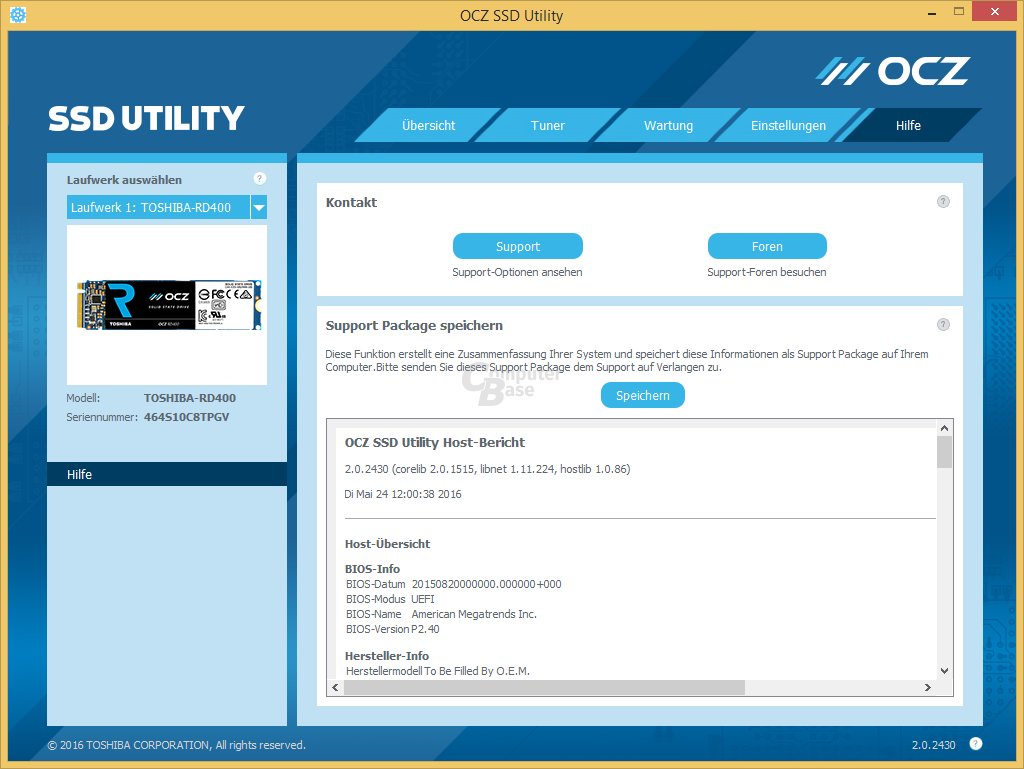
Task: Click the BIOS-Name American Megatrends Inc. entry
Action: pos(441,614)
